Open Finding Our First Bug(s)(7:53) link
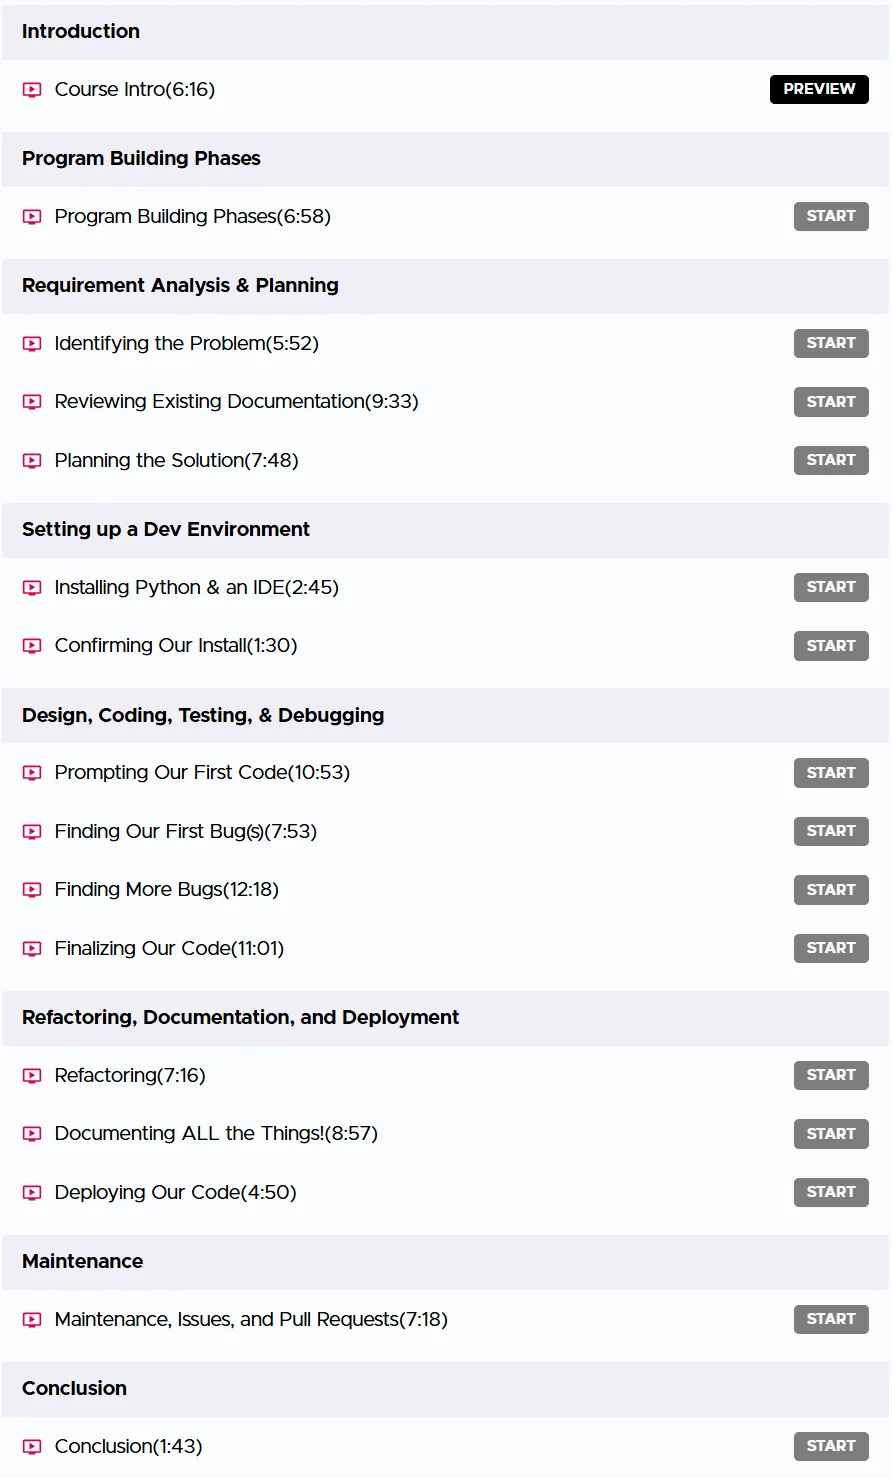The image size is (892, 1478). tap(186, 832)
